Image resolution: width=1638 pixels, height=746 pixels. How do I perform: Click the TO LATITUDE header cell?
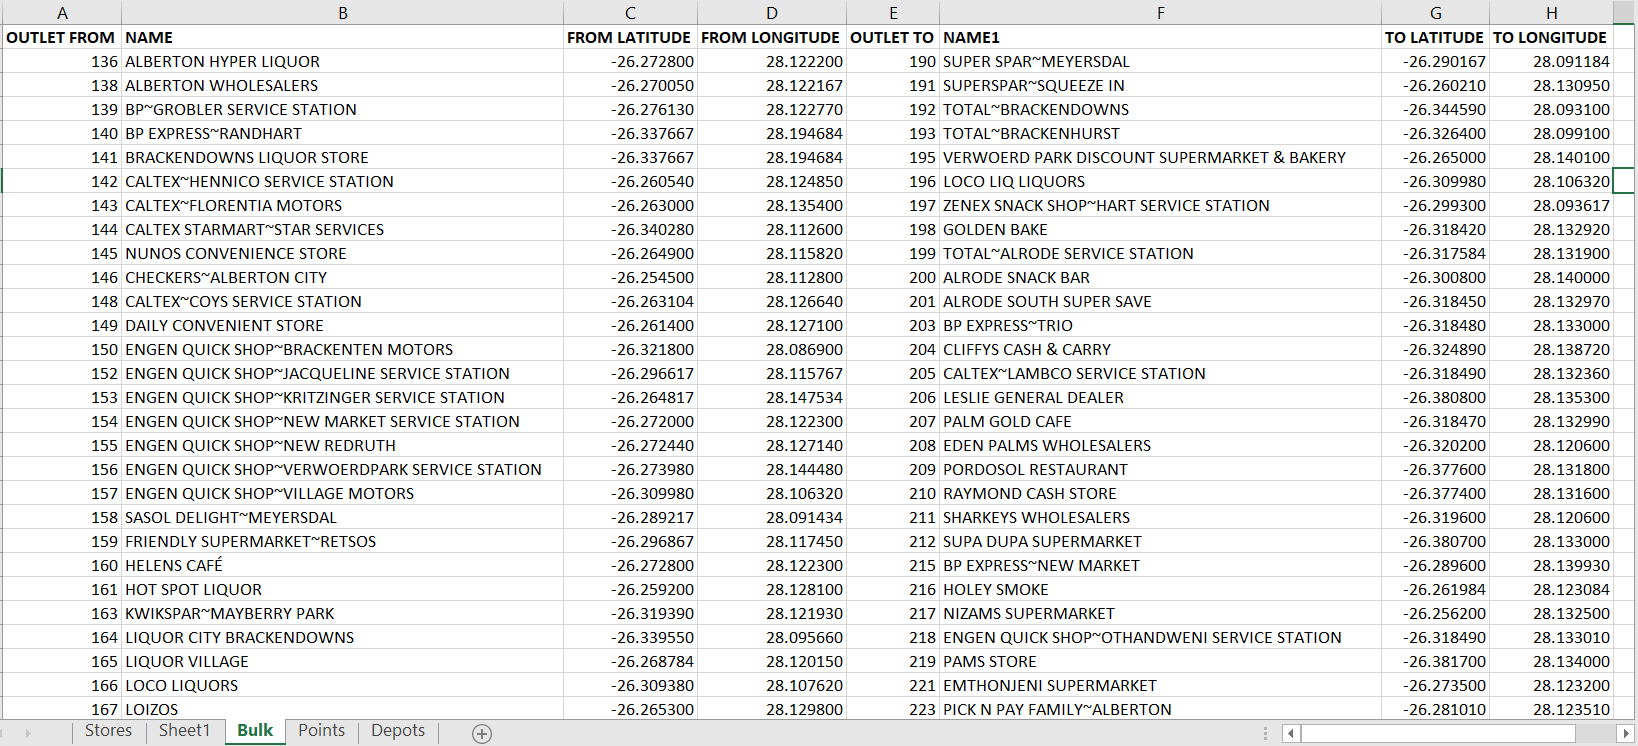pos(1435,37)
